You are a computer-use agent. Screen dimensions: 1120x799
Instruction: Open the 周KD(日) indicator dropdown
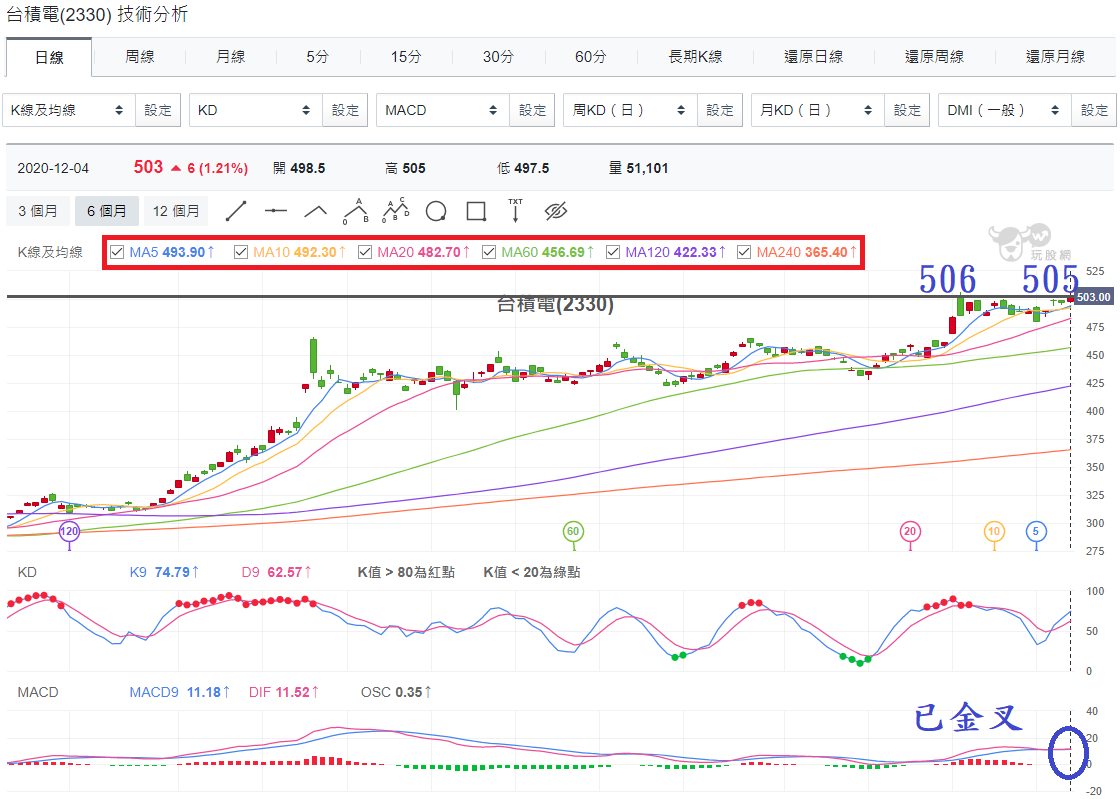click(630, 110)
